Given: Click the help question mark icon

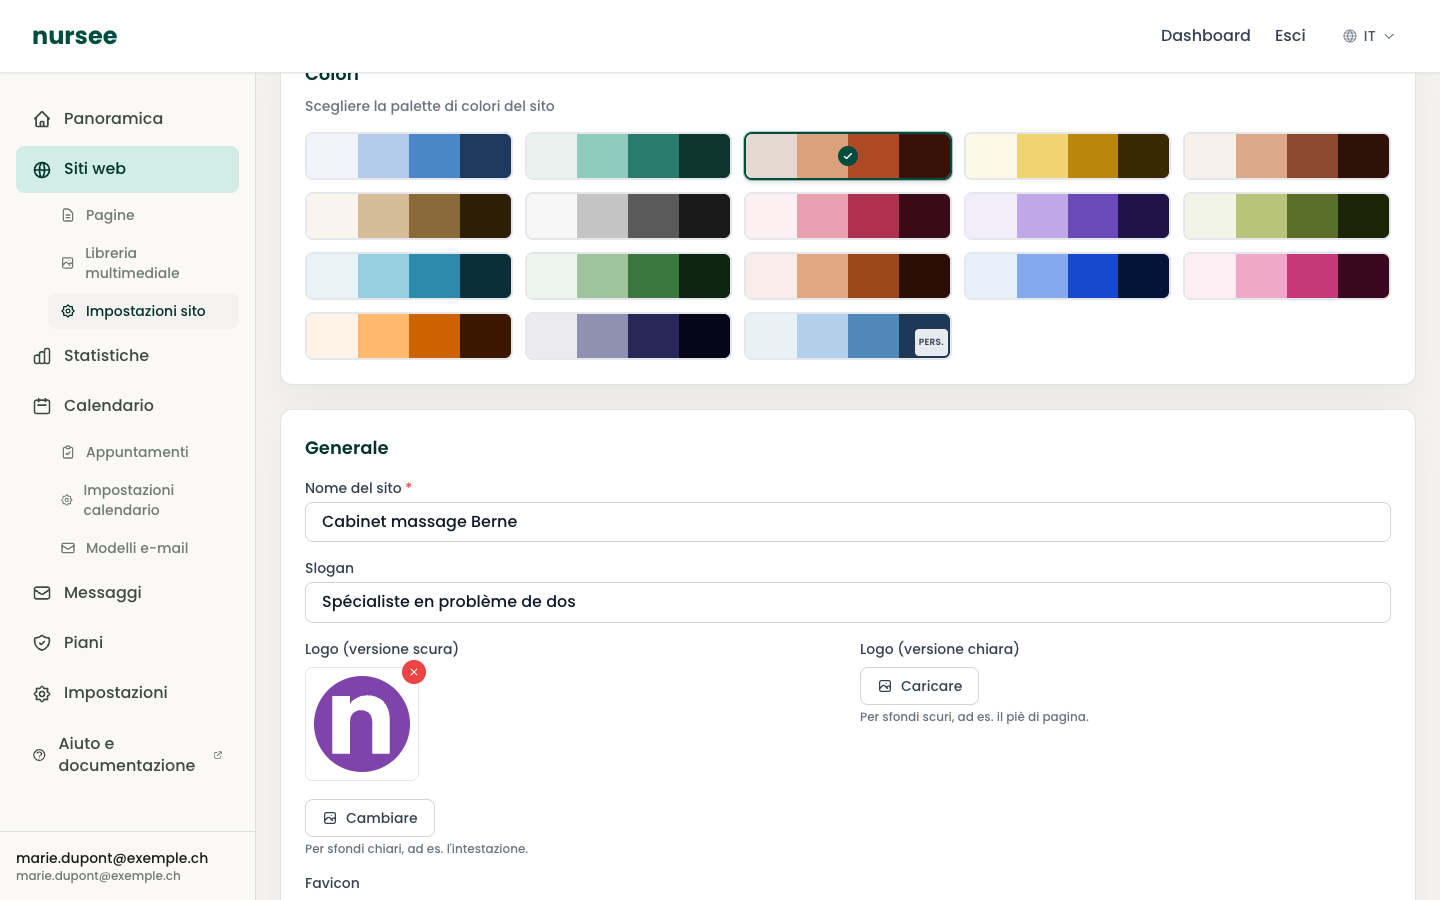Looking at the screenshot, I should point(39,755).
